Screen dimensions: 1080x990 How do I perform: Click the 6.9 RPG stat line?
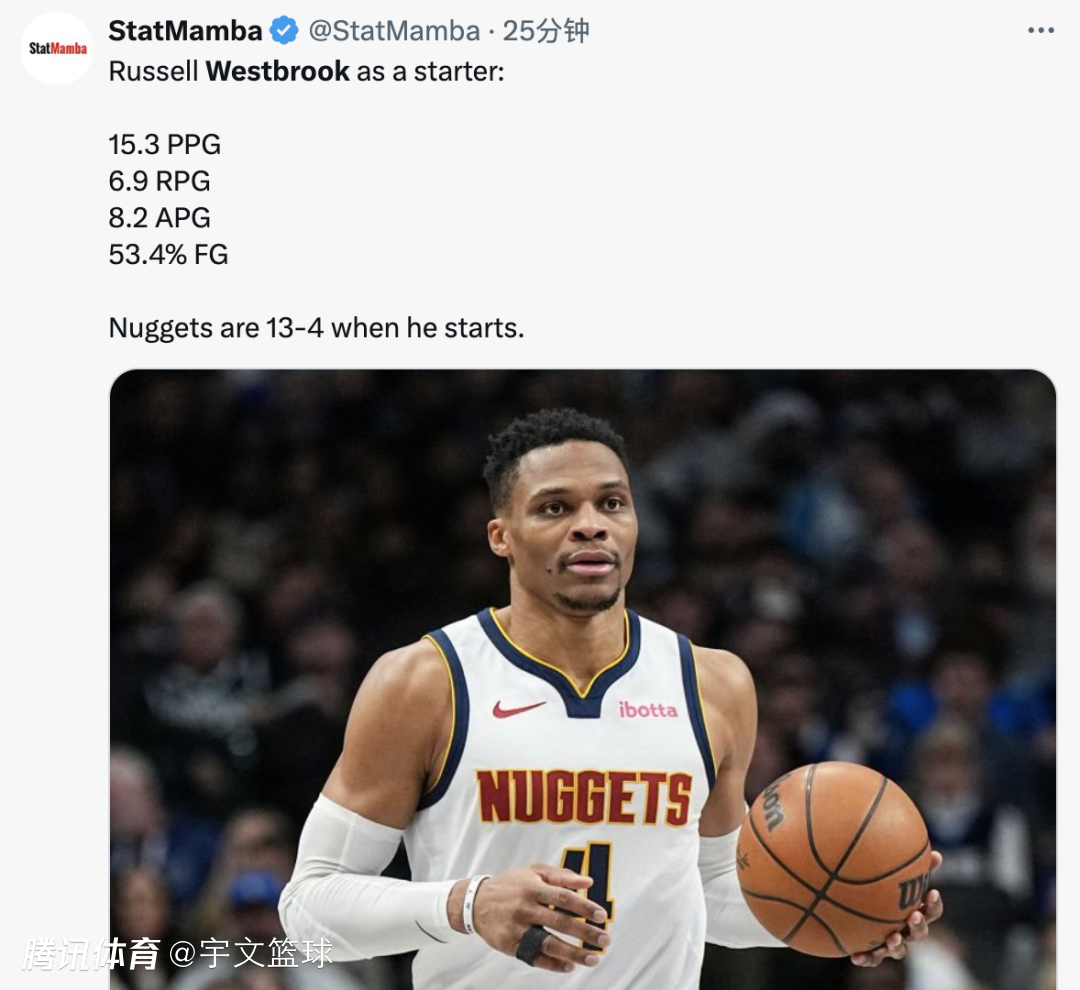(x=160, y=182)
